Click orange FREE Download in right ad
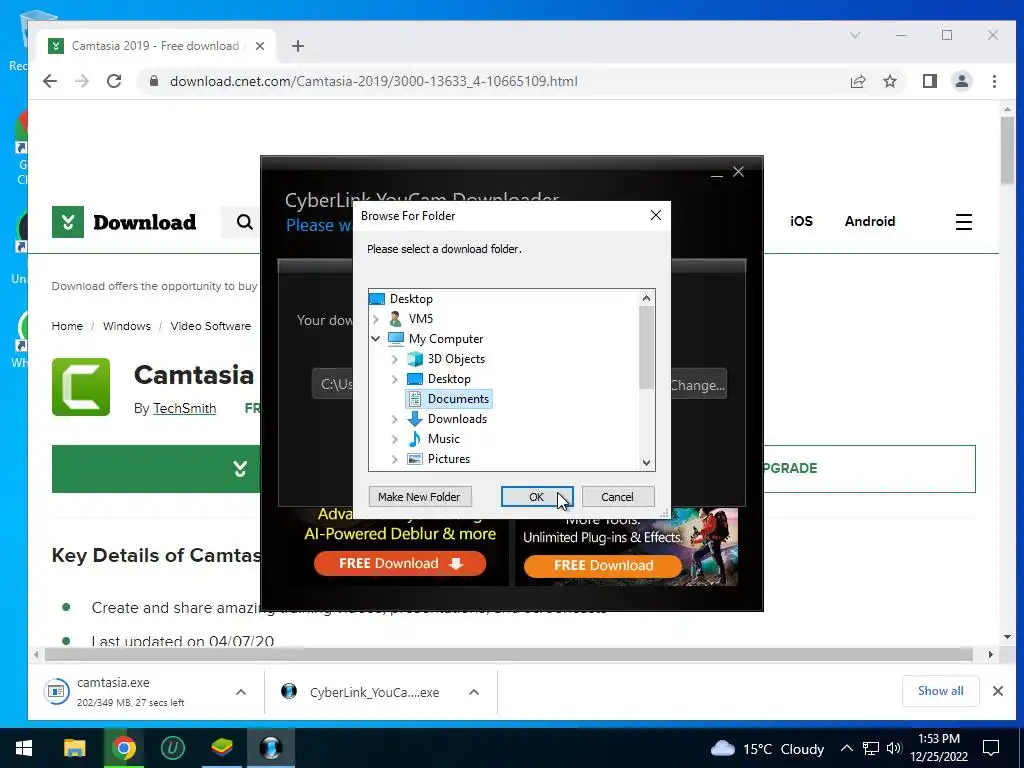 click(603, 566)
